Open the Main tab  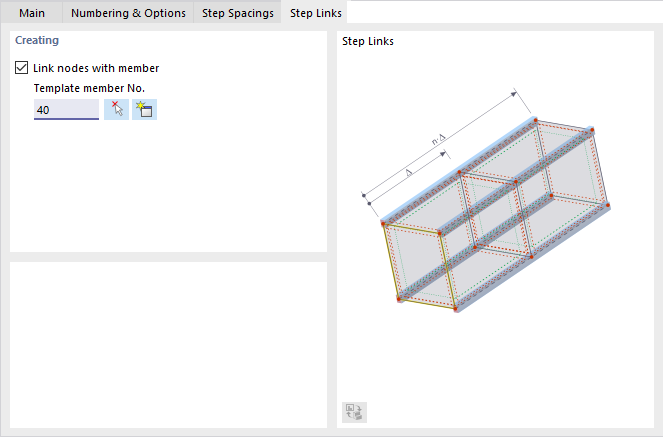coord(32,13)
